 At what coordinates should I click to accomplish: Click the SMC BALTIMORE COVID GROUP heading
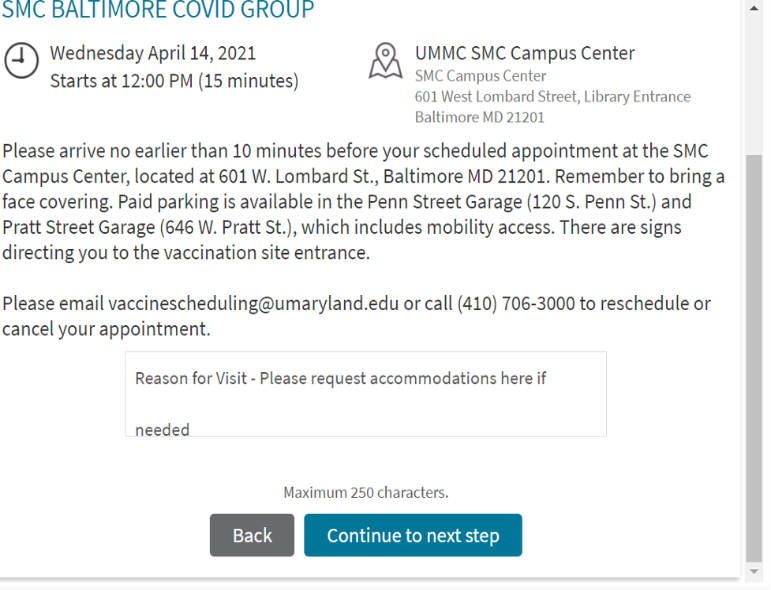(x=158, y=11)
